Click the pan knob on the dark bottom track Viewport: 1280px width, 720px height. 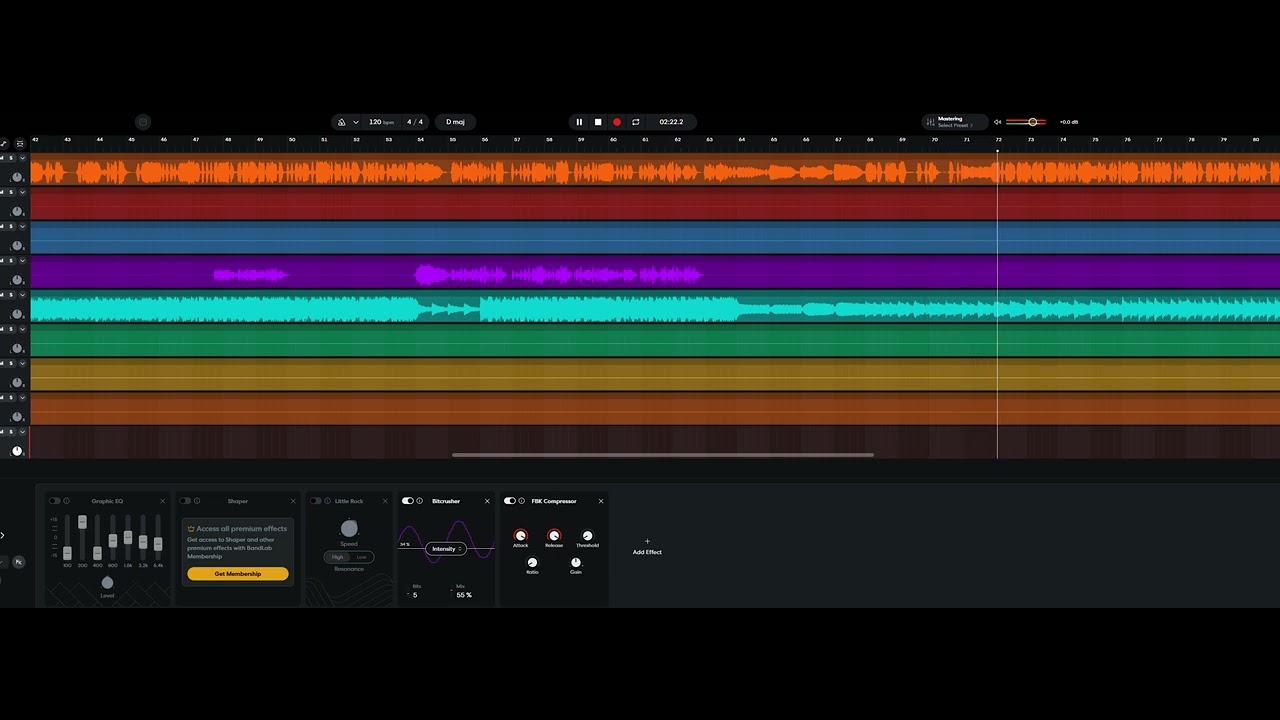(17, 451)
